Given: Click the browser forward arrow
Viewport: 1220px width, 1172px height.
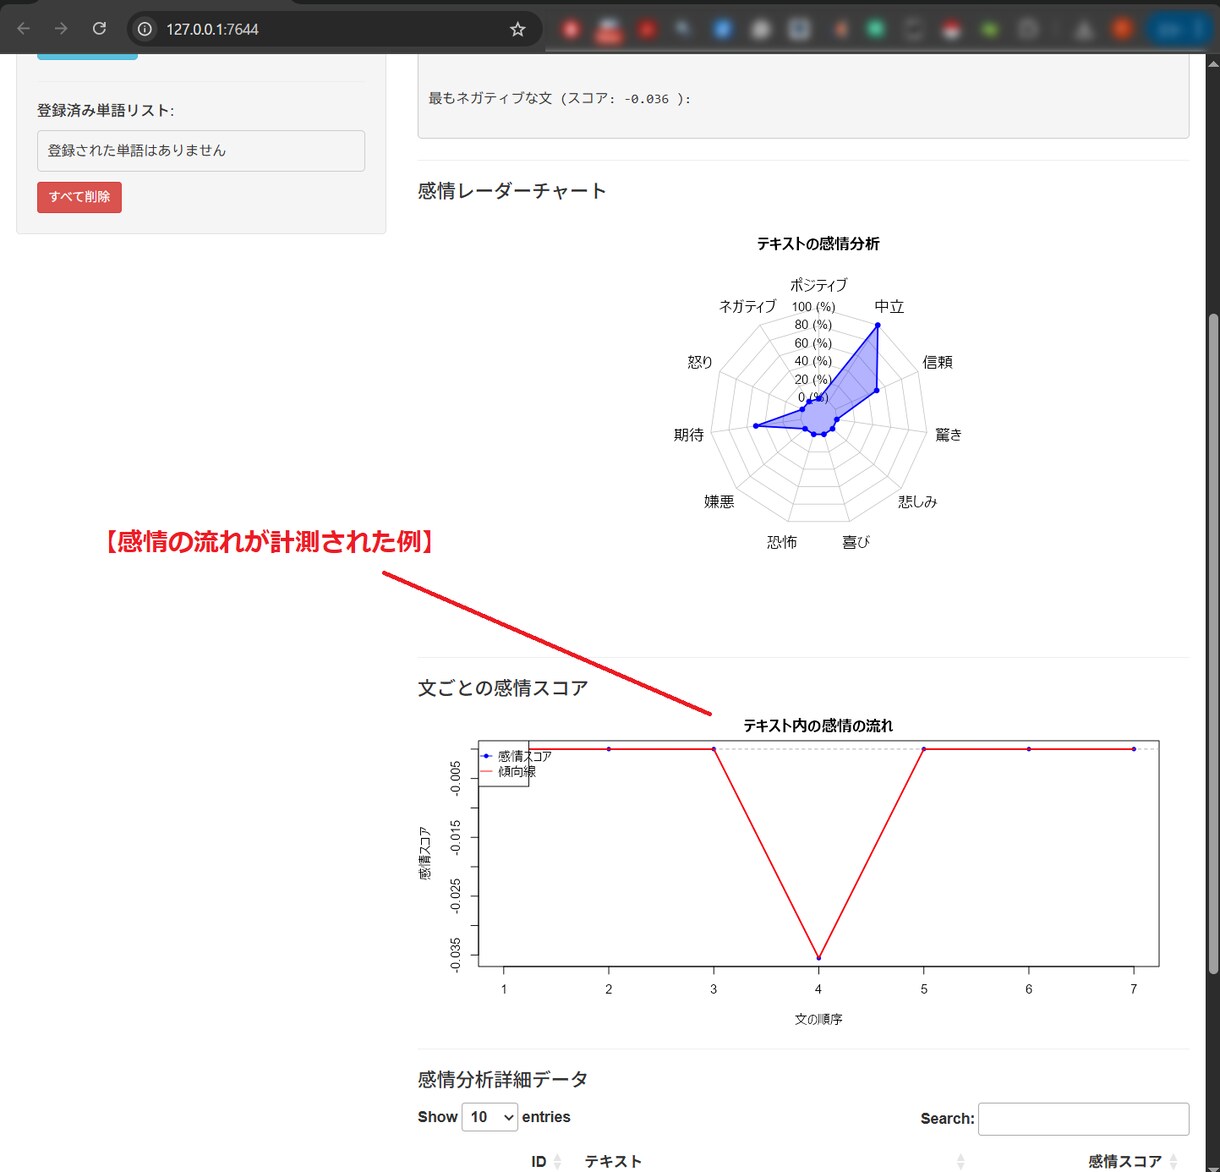Looking at the screenshot, I should click(x=61, y=29).
